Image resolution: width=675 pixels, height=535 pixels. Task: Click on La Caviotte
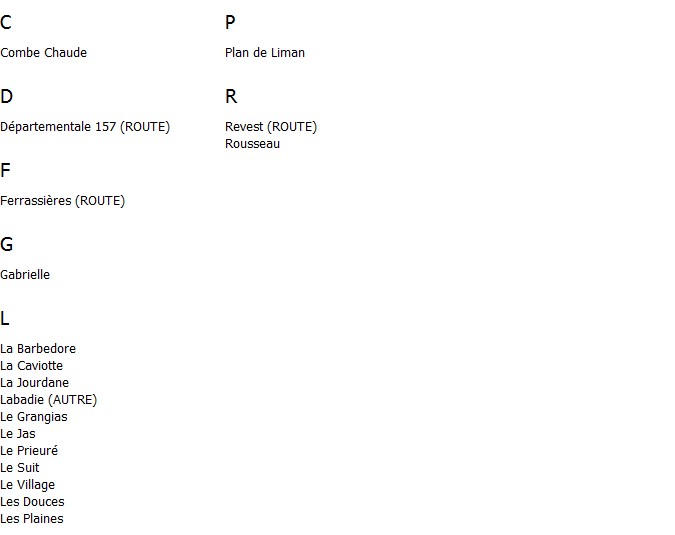pos(31,365)
